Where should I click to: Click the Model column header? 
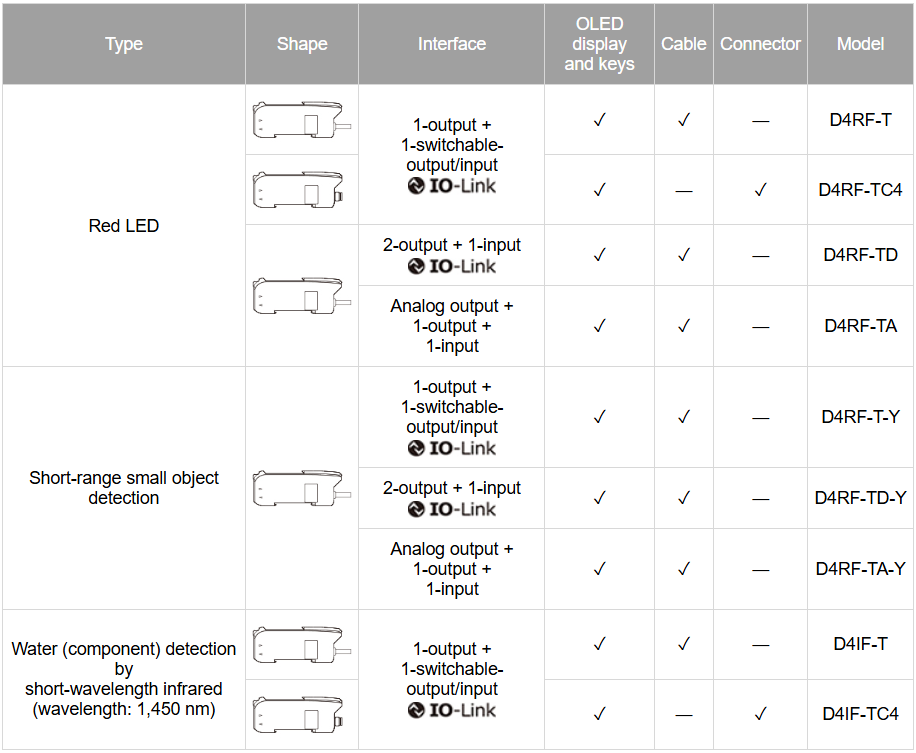(860, 44)
